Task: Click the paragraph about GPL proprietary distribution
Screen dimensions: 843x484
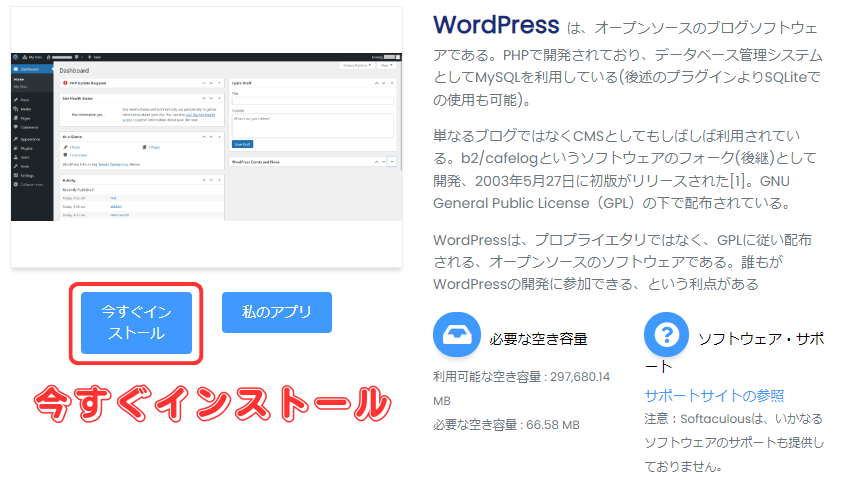Action: (623, 262)
